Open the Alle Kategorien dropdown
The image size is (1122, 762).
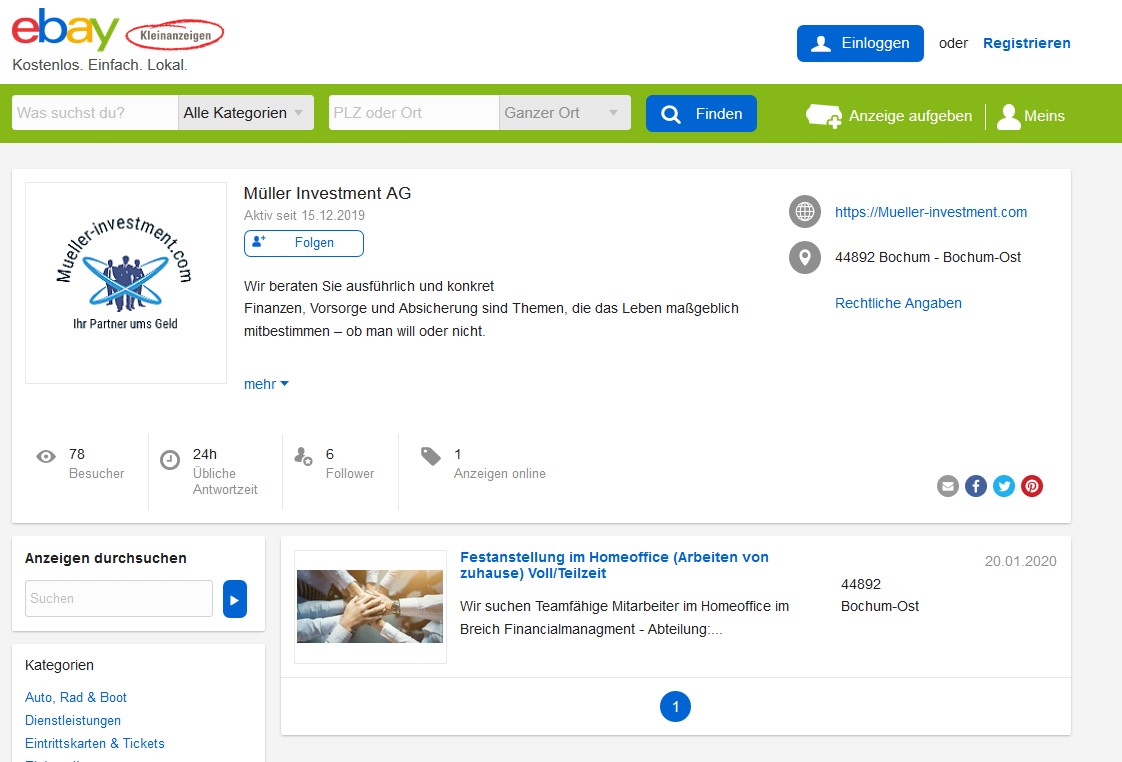tap(245, 113)
